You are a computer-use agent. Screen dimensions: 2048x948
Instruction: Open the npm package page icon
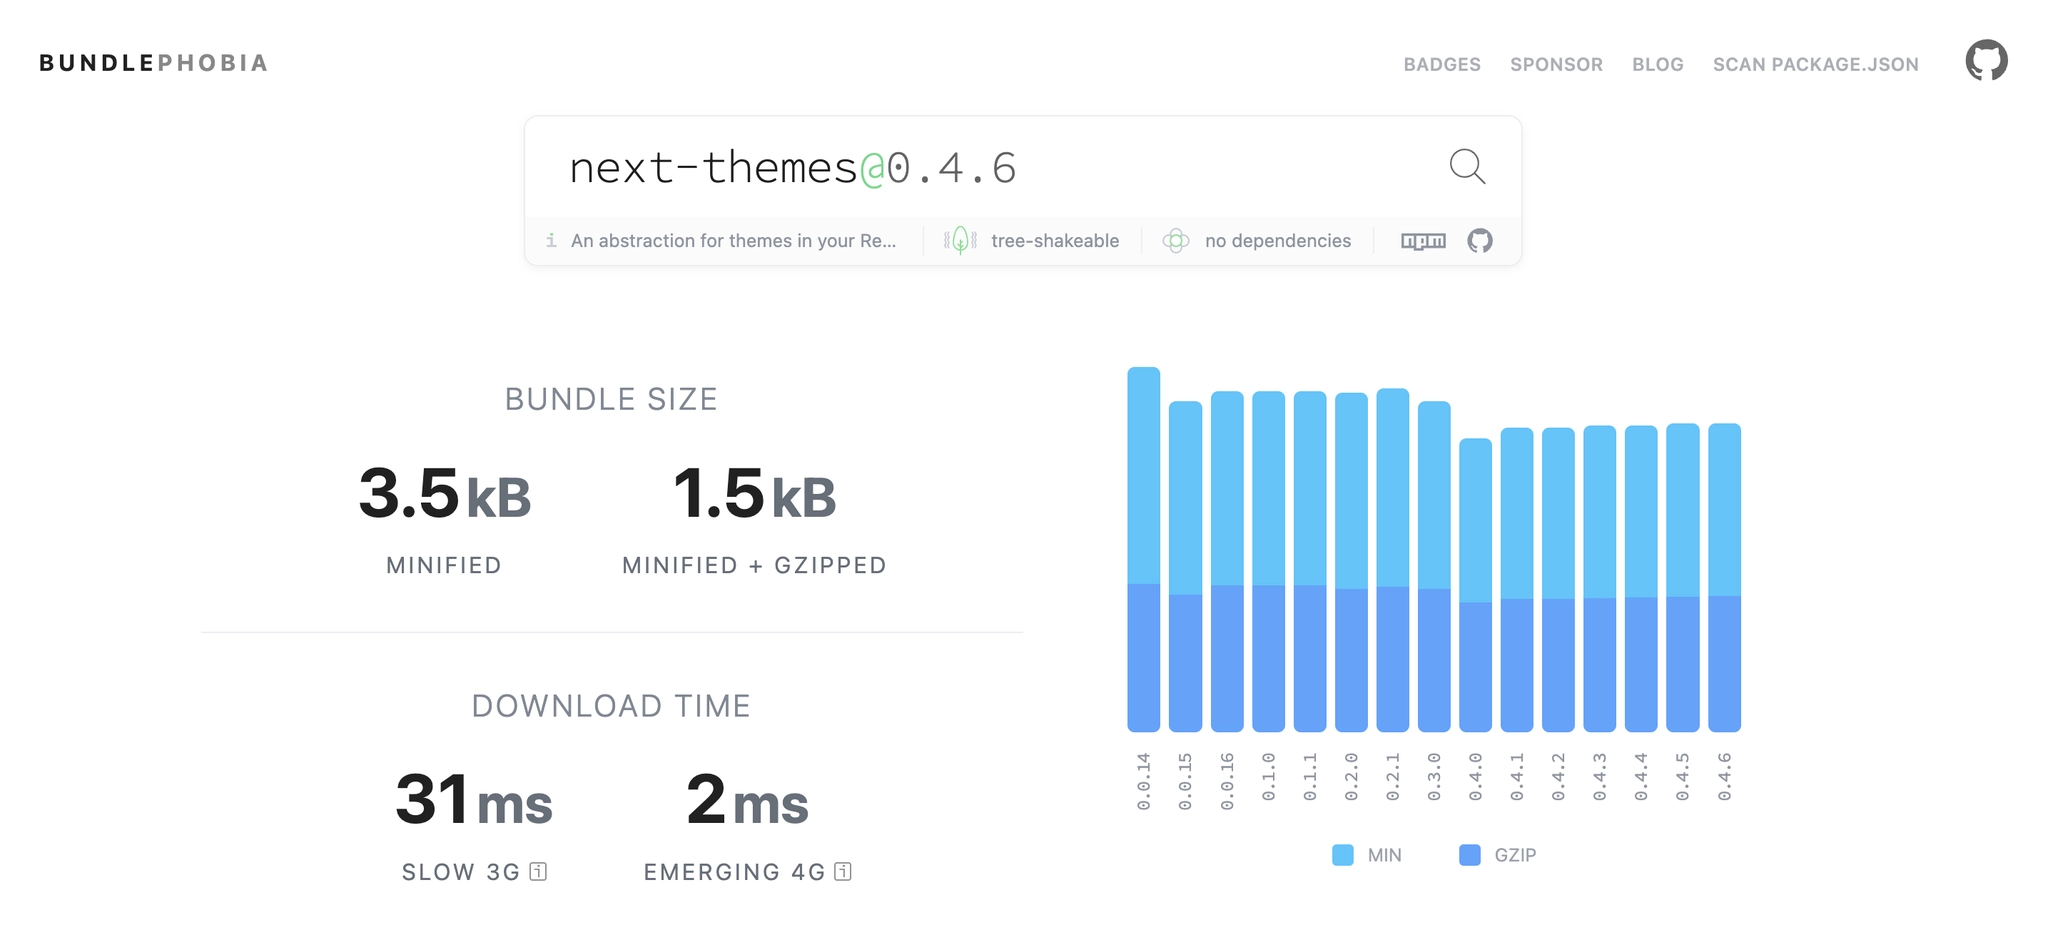click(x=1423, y=241)
